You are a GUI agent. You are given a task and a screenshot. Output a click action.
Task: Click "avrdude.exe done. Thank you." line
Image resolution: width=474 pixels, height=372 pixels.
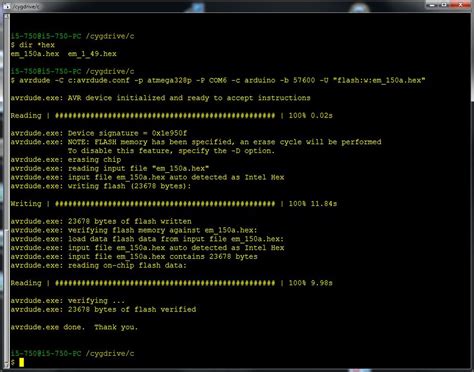tap(74, 327)
